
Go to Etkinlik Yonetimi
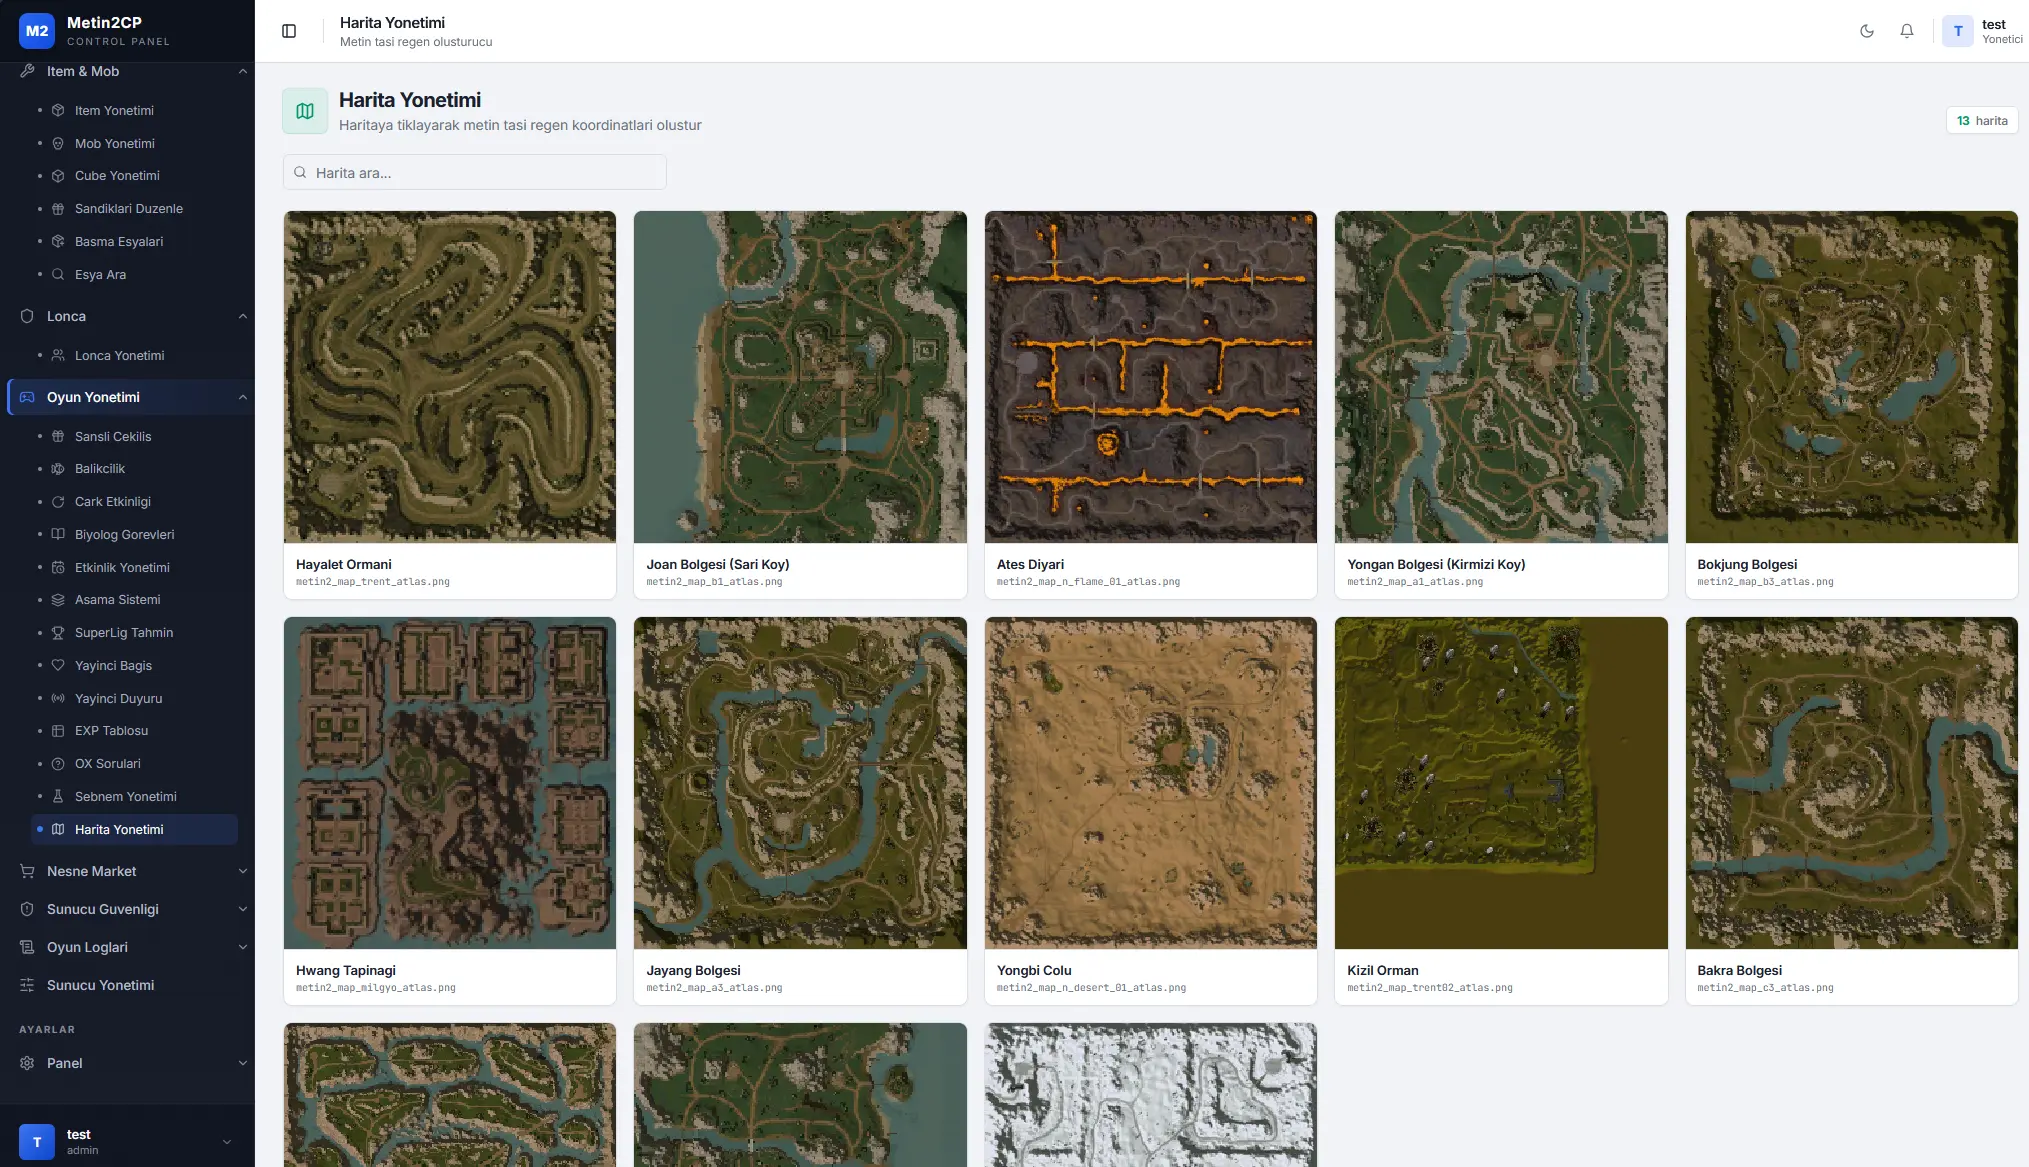tap(135, 567)
